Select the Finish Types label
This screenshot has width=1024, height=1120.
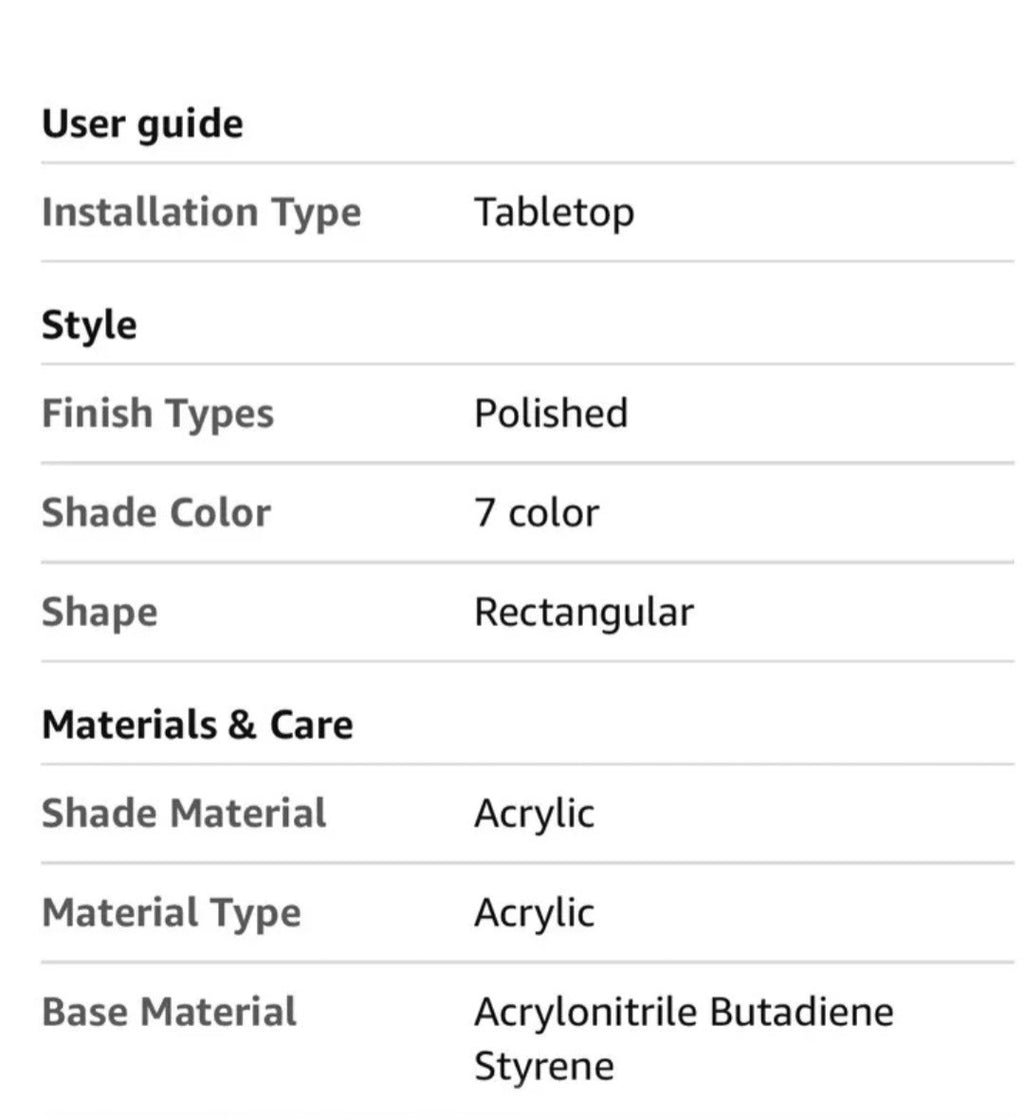tap(158, 414)
